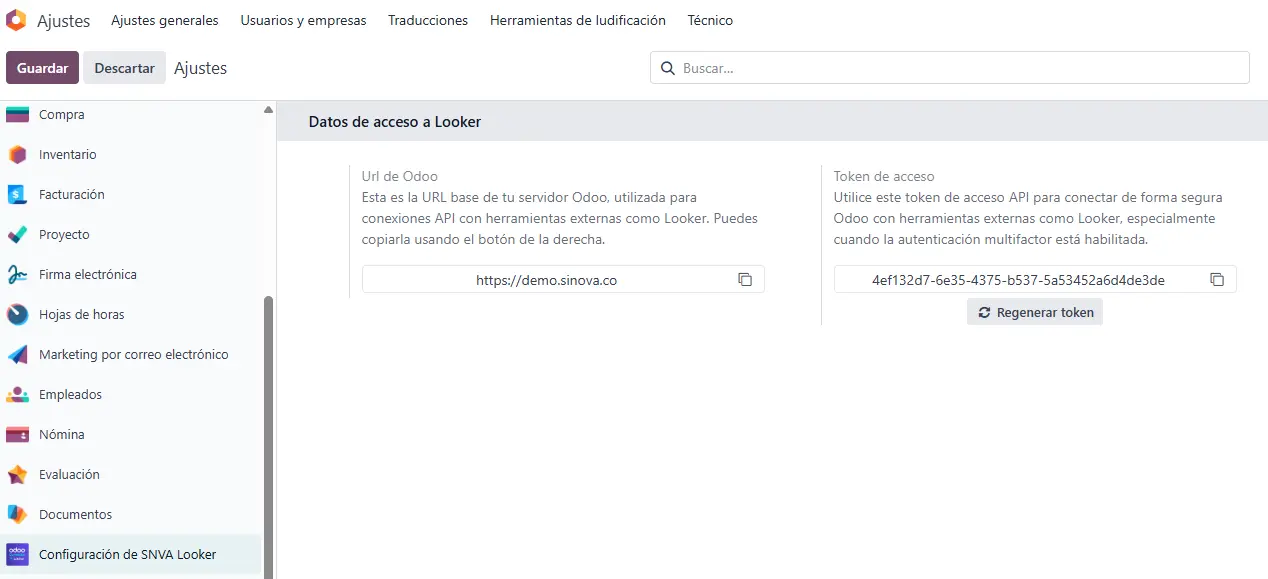Image resolution: width=1268 pixels, height=579 pixels.
Task: Click the Odoo app logo icon
Action: [x=16, y=20]
